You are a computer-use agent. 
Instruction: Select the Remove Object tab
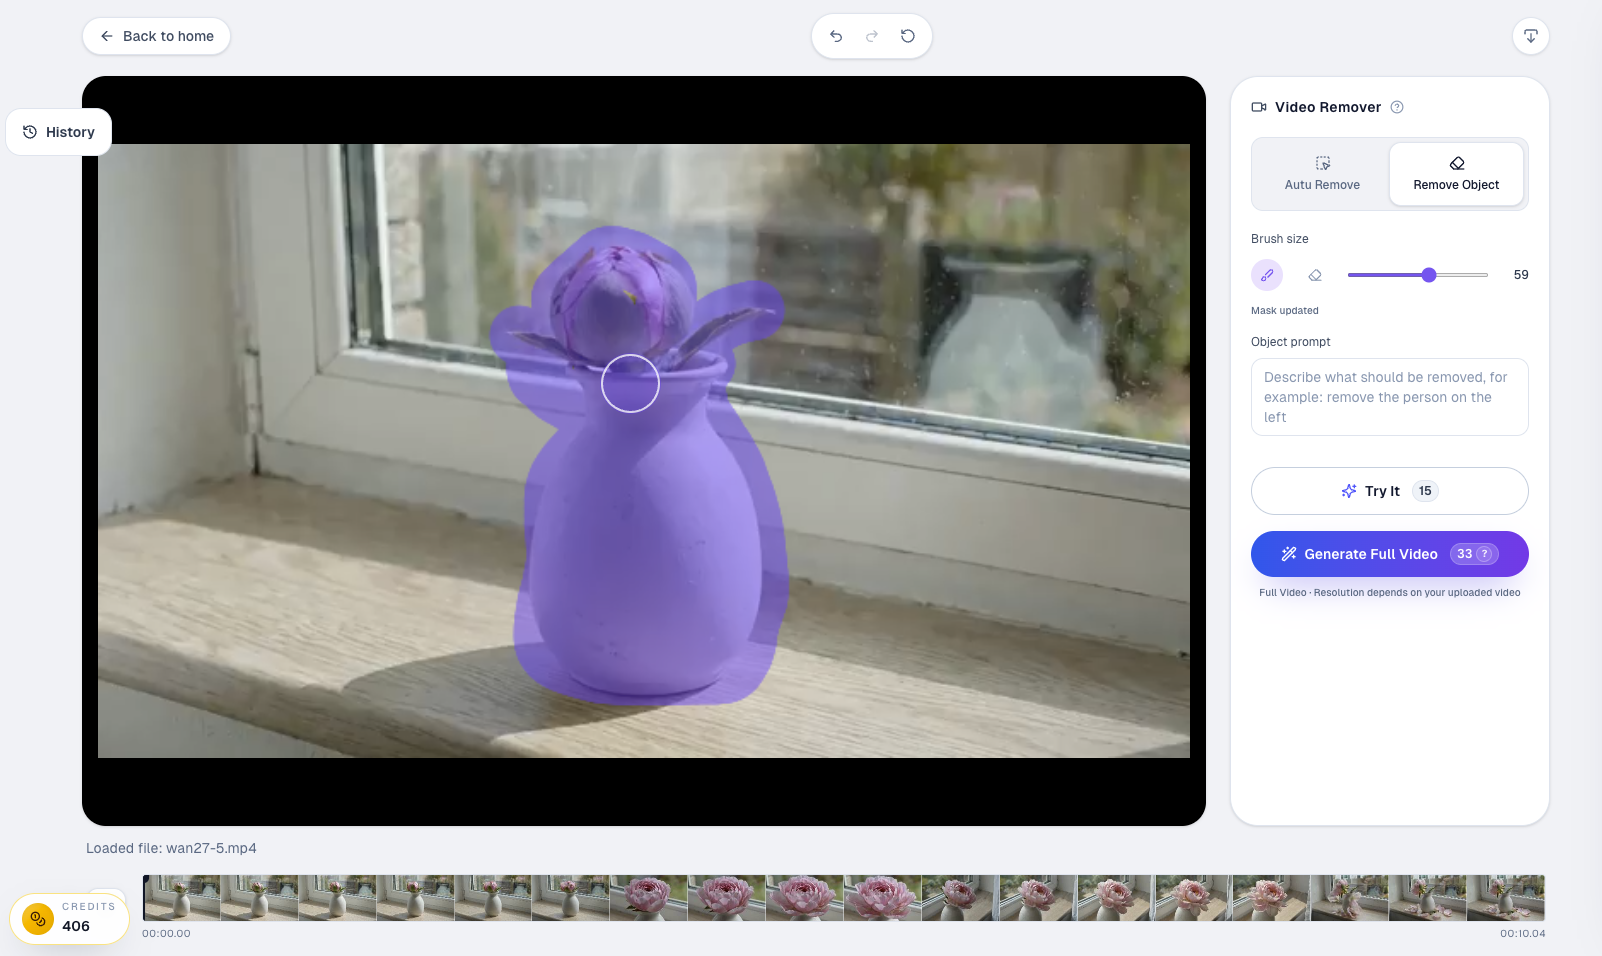1456,174
